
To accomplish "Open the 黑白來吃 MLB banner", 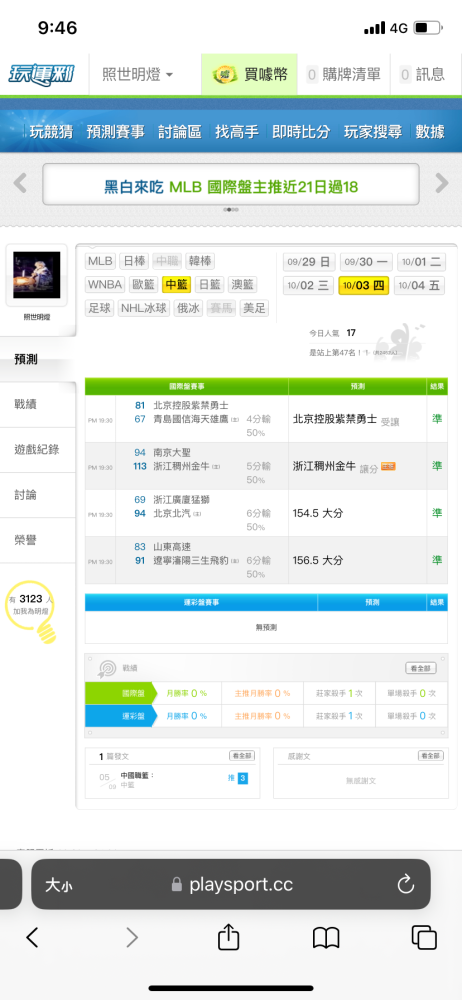I will click(x=231, y=184).
